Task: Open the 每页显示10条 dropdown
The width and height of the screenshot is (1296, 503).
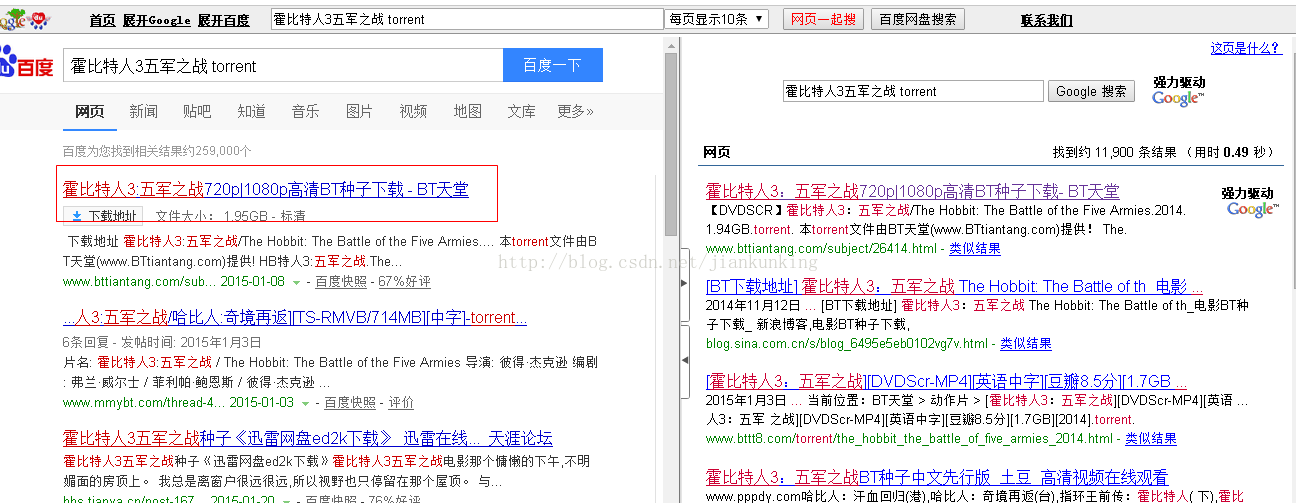Action: (716, 19)
